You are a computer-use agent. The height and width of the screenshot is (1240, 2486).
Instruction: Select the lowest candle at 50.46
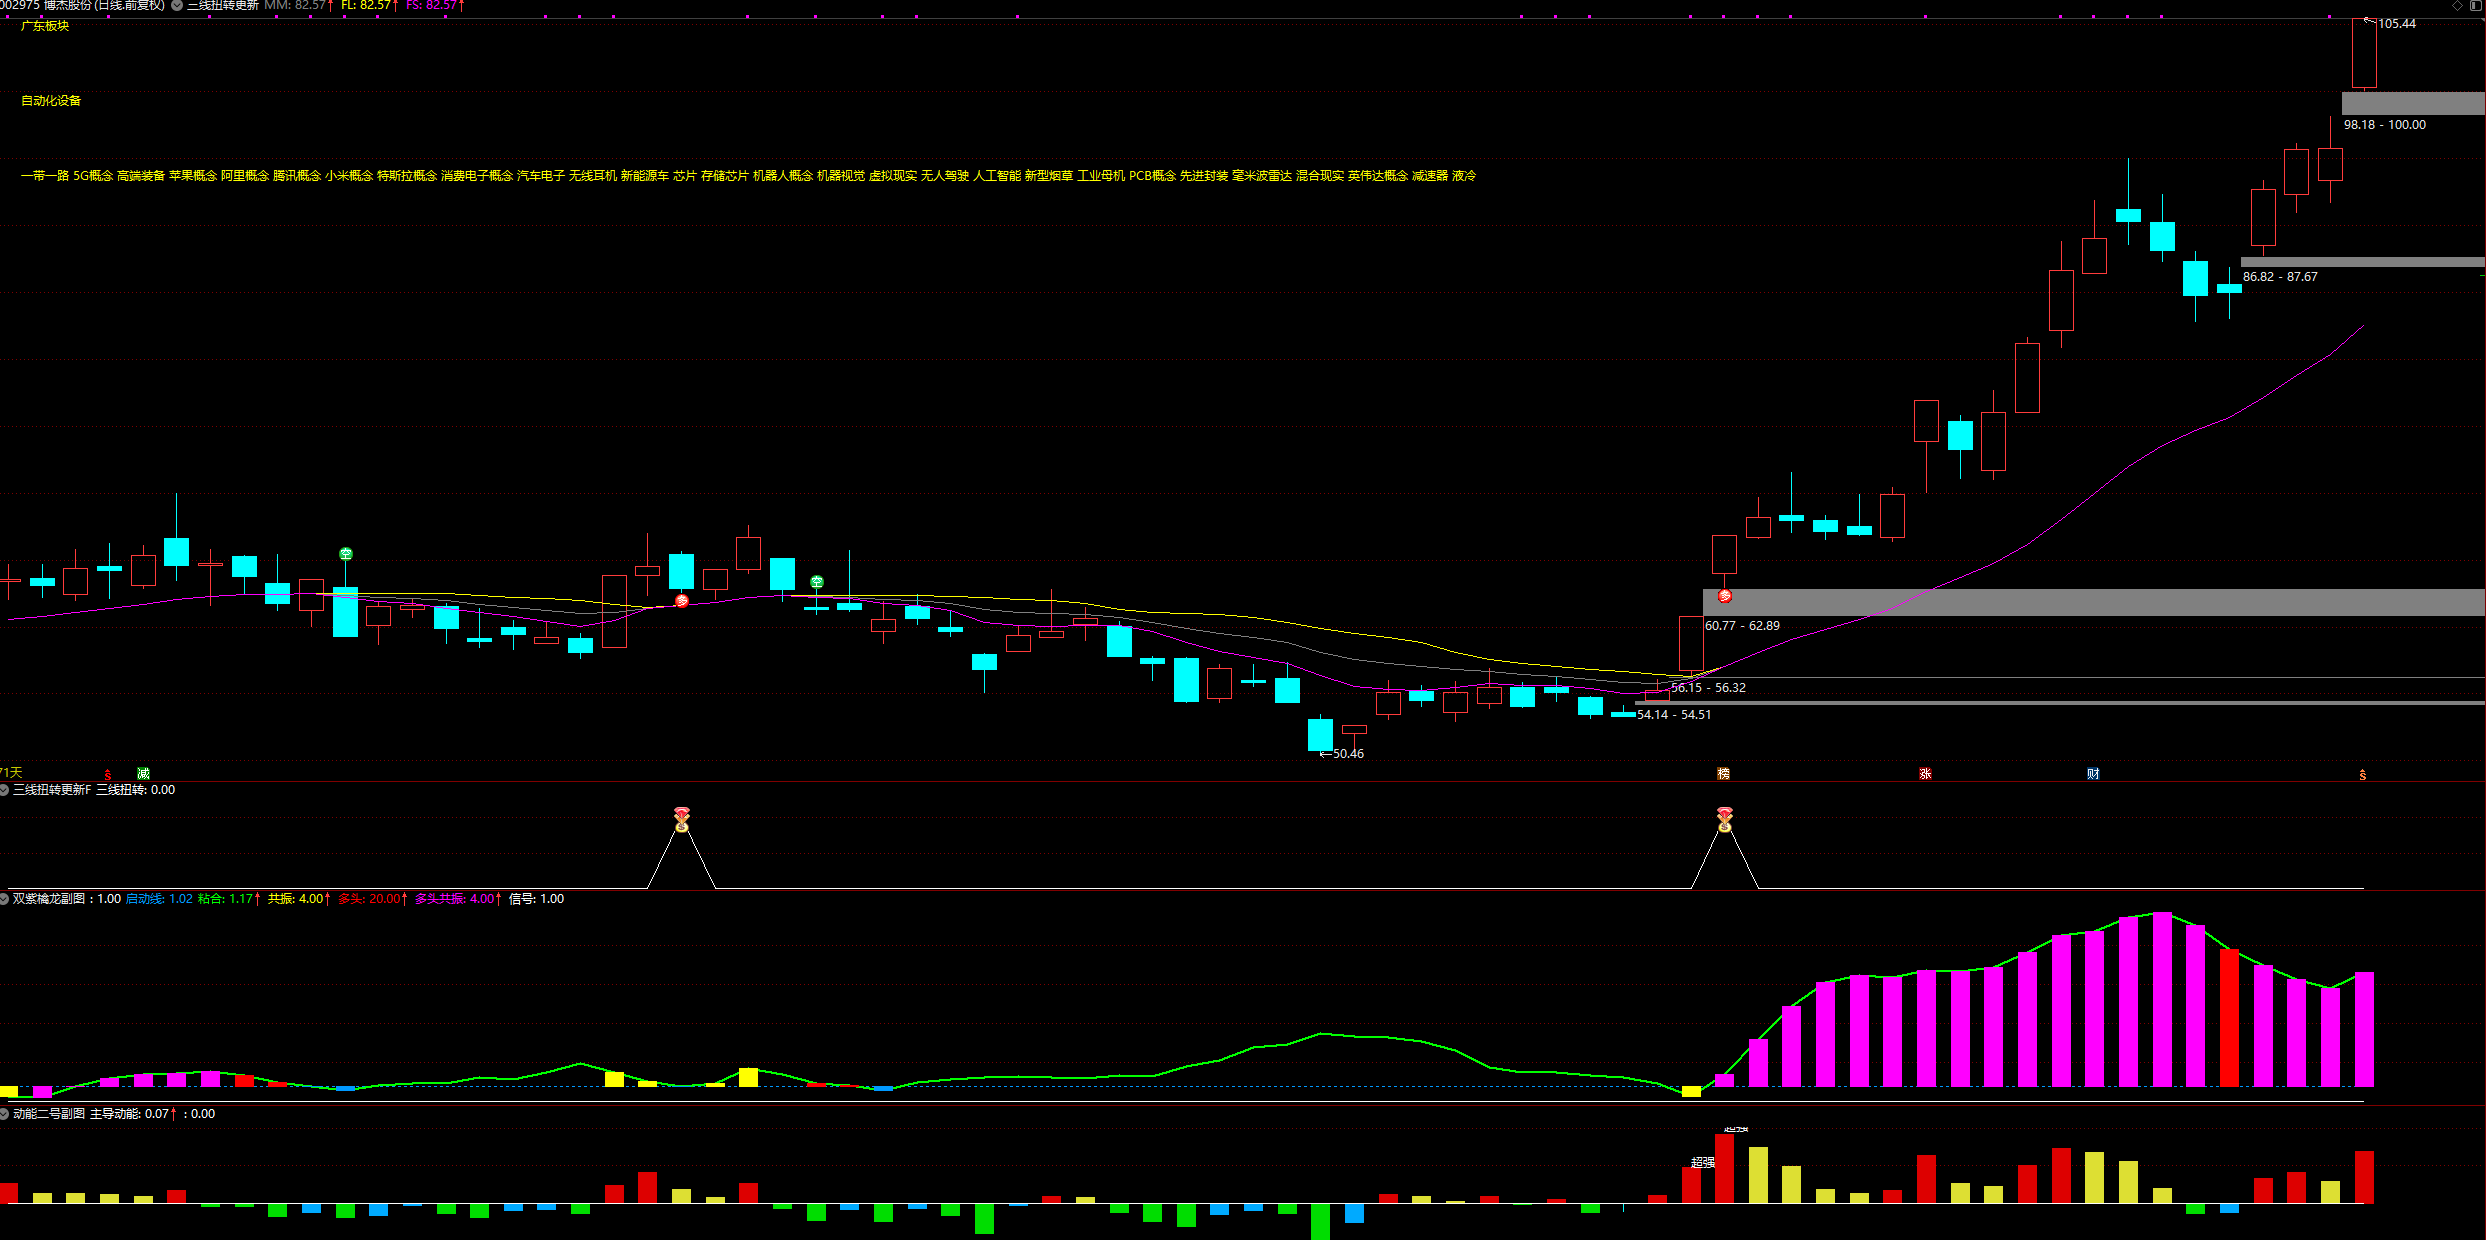[x=1320, y=734]
